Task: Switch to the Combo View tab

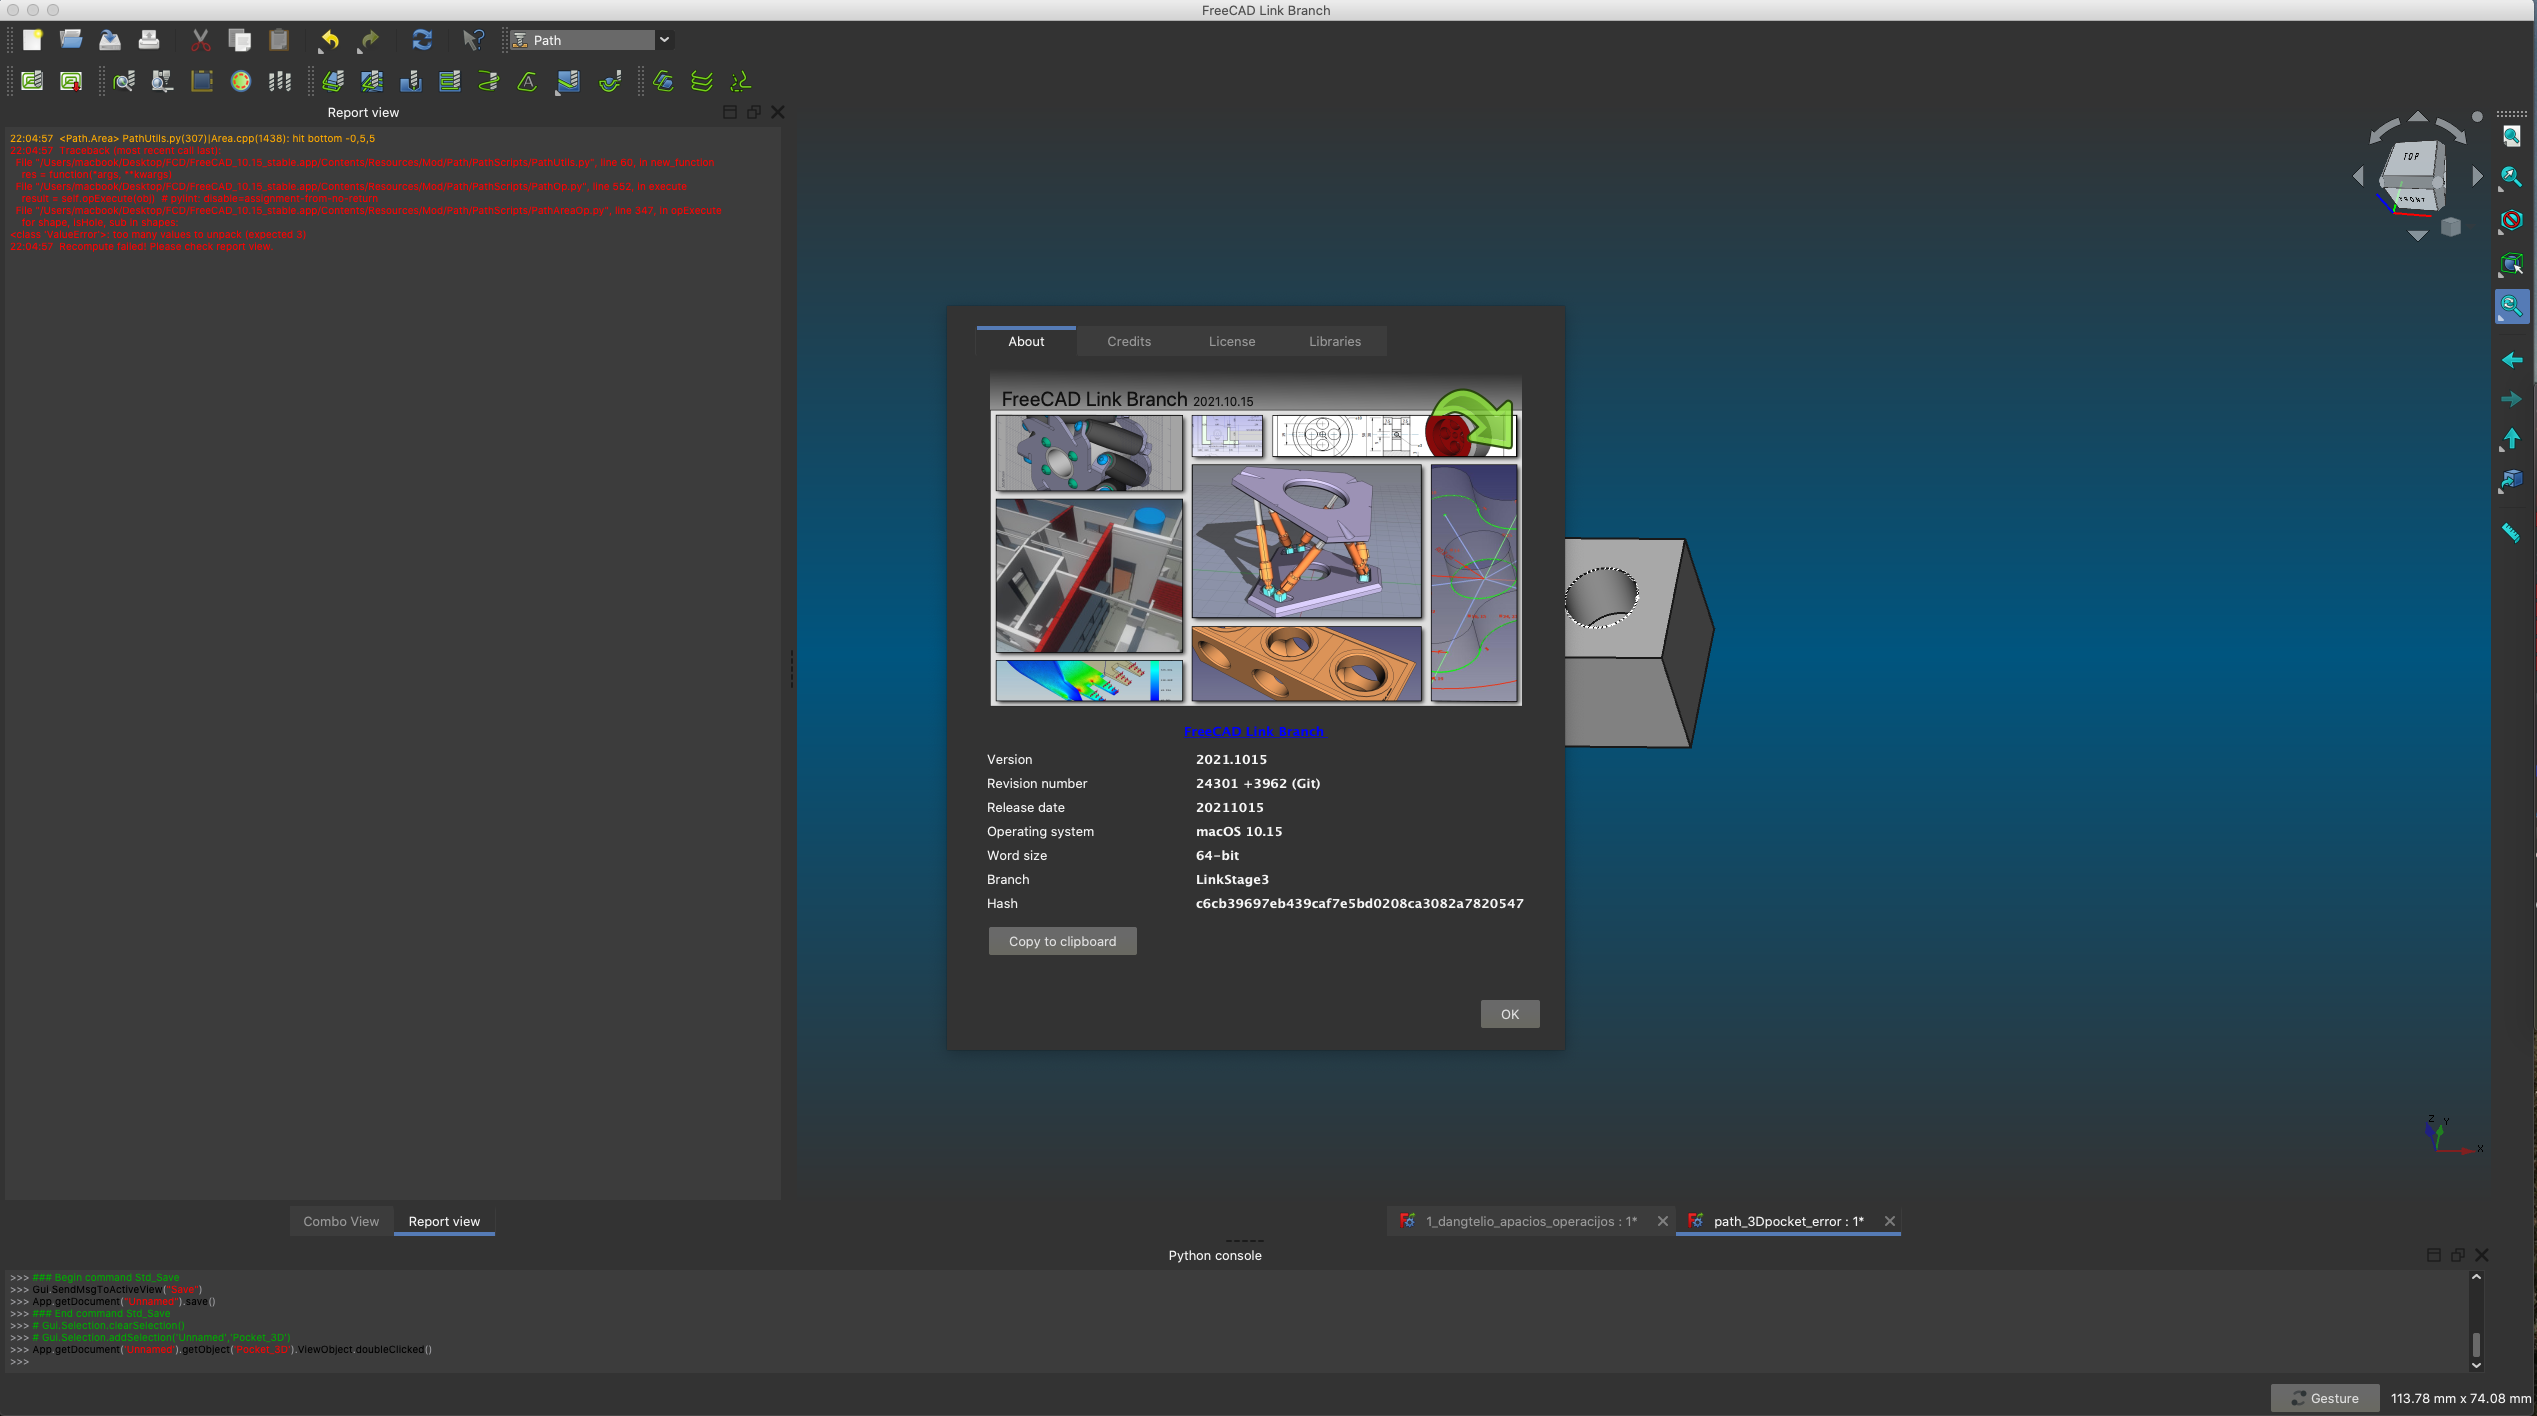Action: 340,1221
